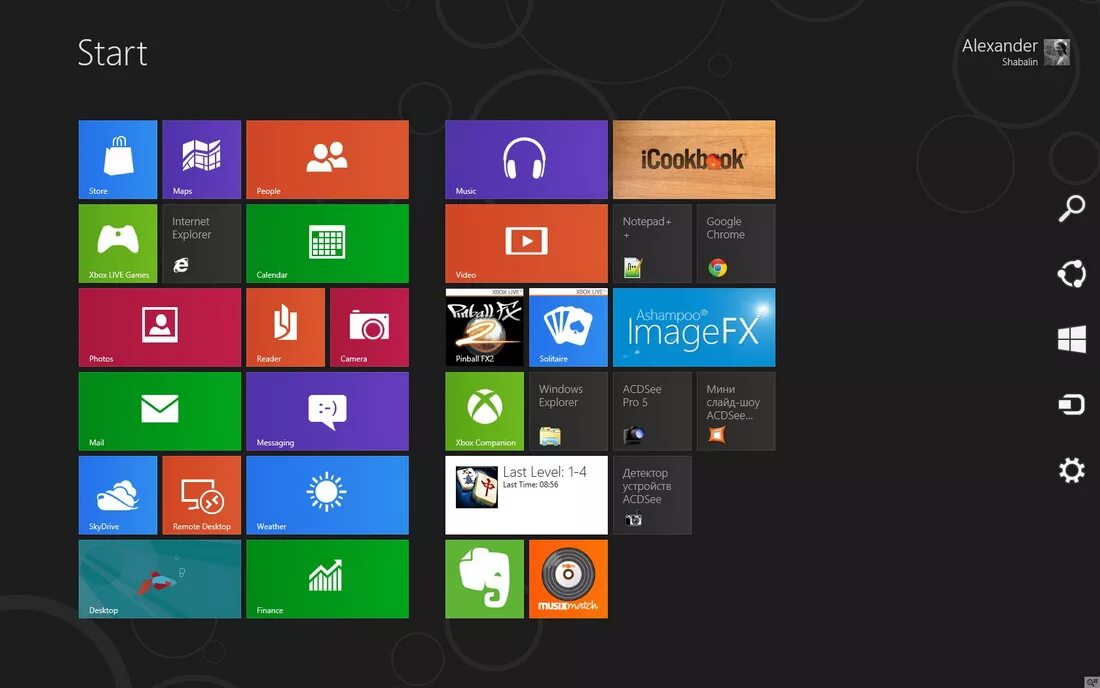The height and width of the screenshot is (688, 1100).
Task: Open the Store tile
Action: (118, 159)
